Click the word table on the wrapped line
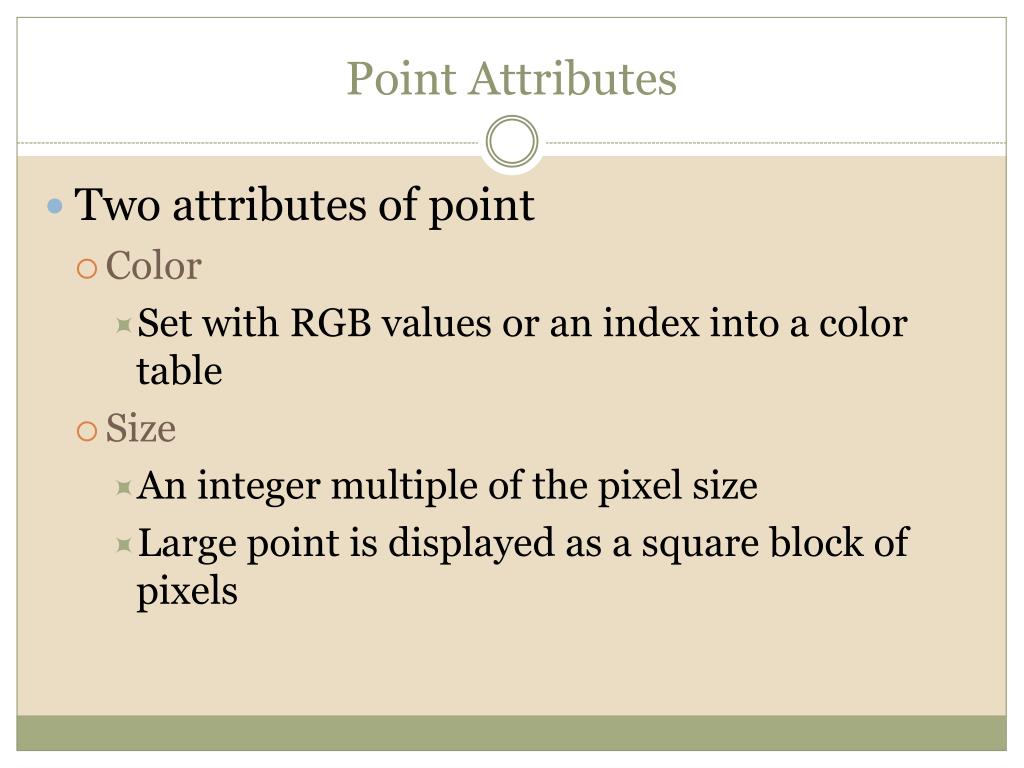 pyautogui.click(x=180, y=371)
